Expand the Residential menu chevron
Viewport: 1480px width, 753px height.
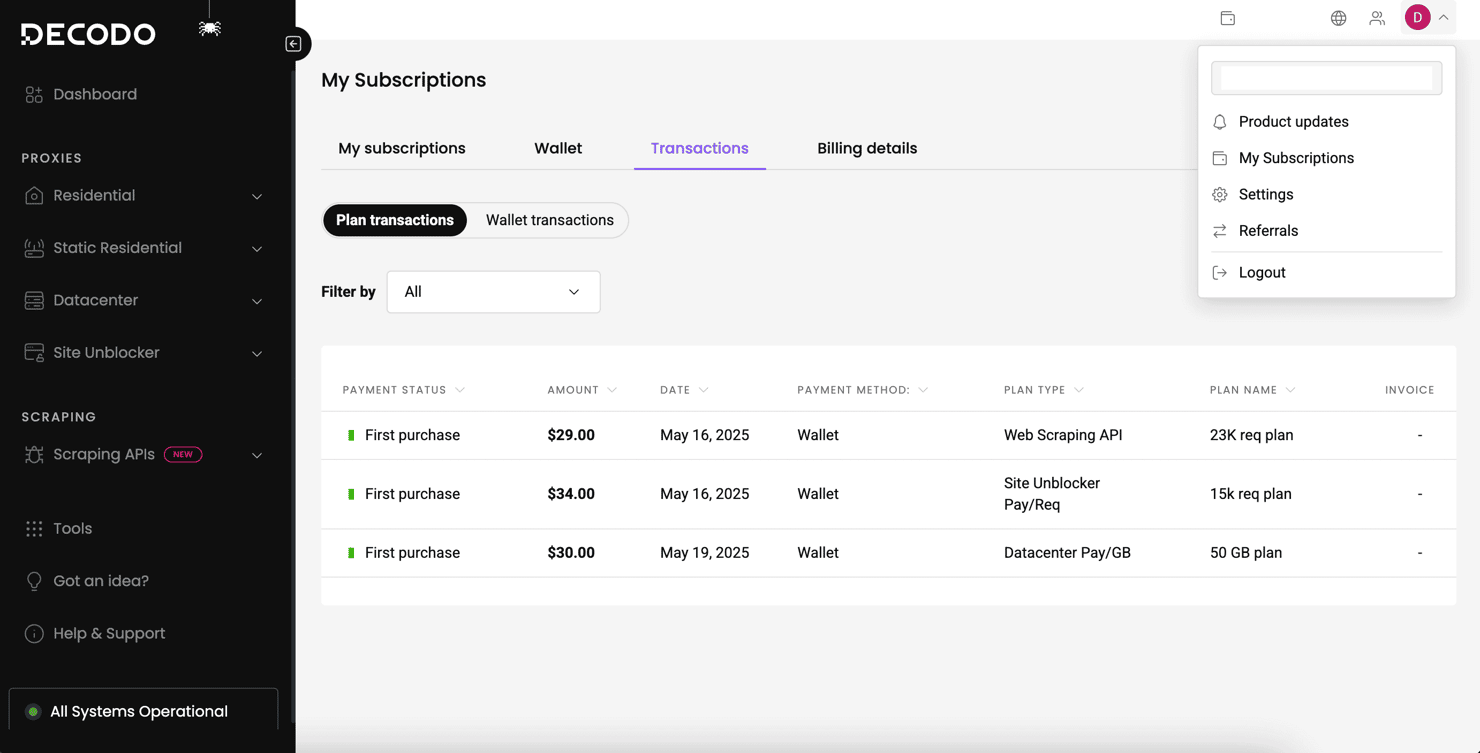[x=257, y=196]
